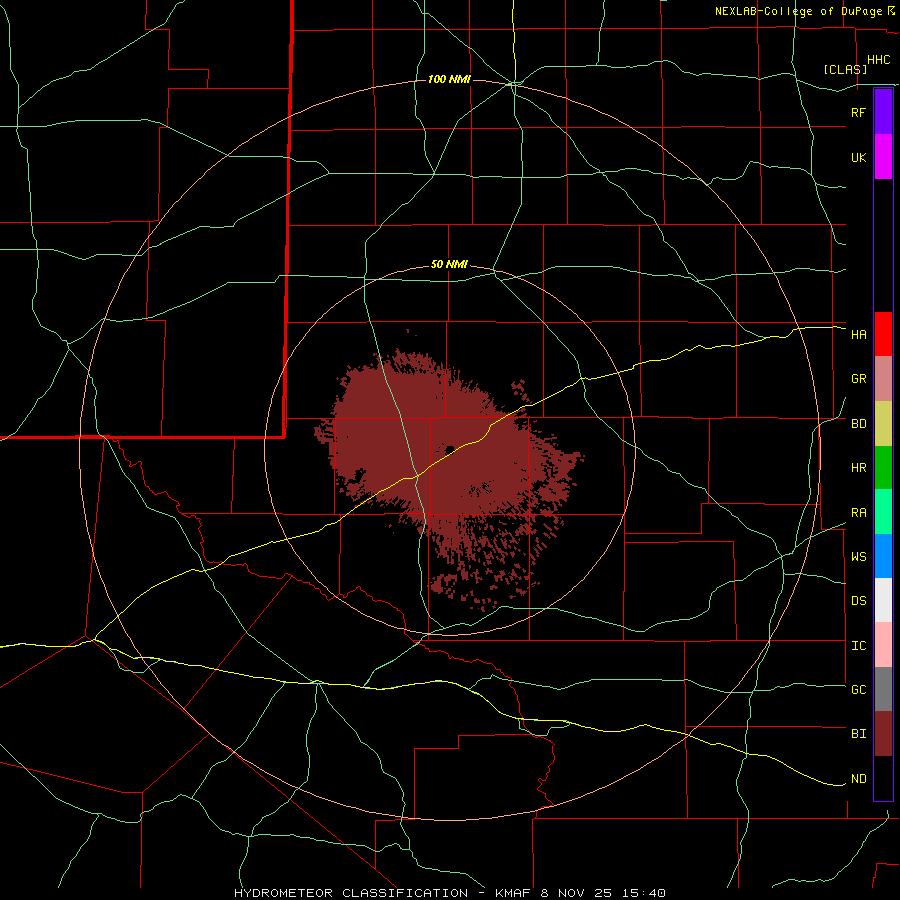Viewport: 900px width, 900px height.
Task: Click the GC gray legend color swatch
Action: coord(883,689)
